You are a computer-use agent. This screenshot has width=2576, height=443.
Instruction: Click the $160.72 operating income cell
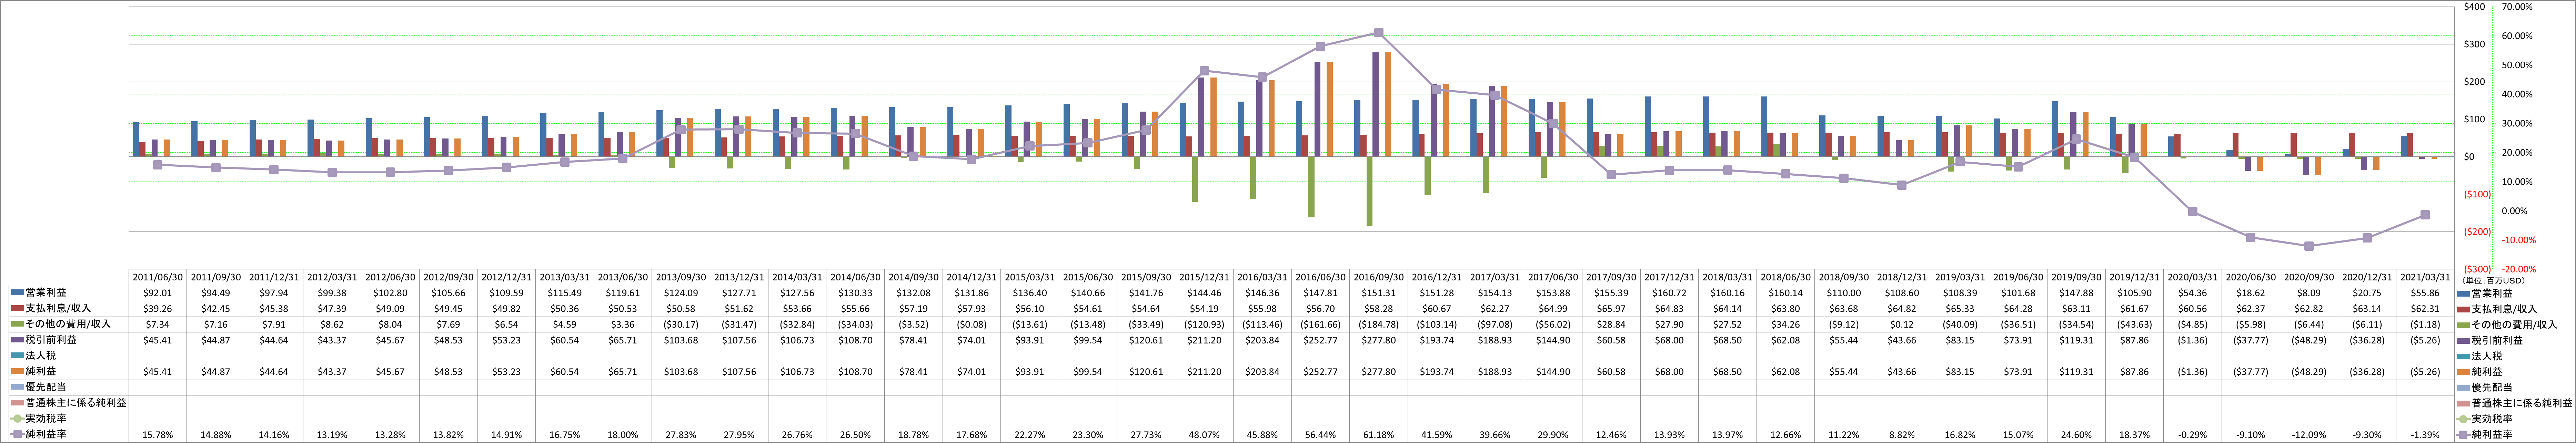pyautogui.click(x=1669, y=293)
